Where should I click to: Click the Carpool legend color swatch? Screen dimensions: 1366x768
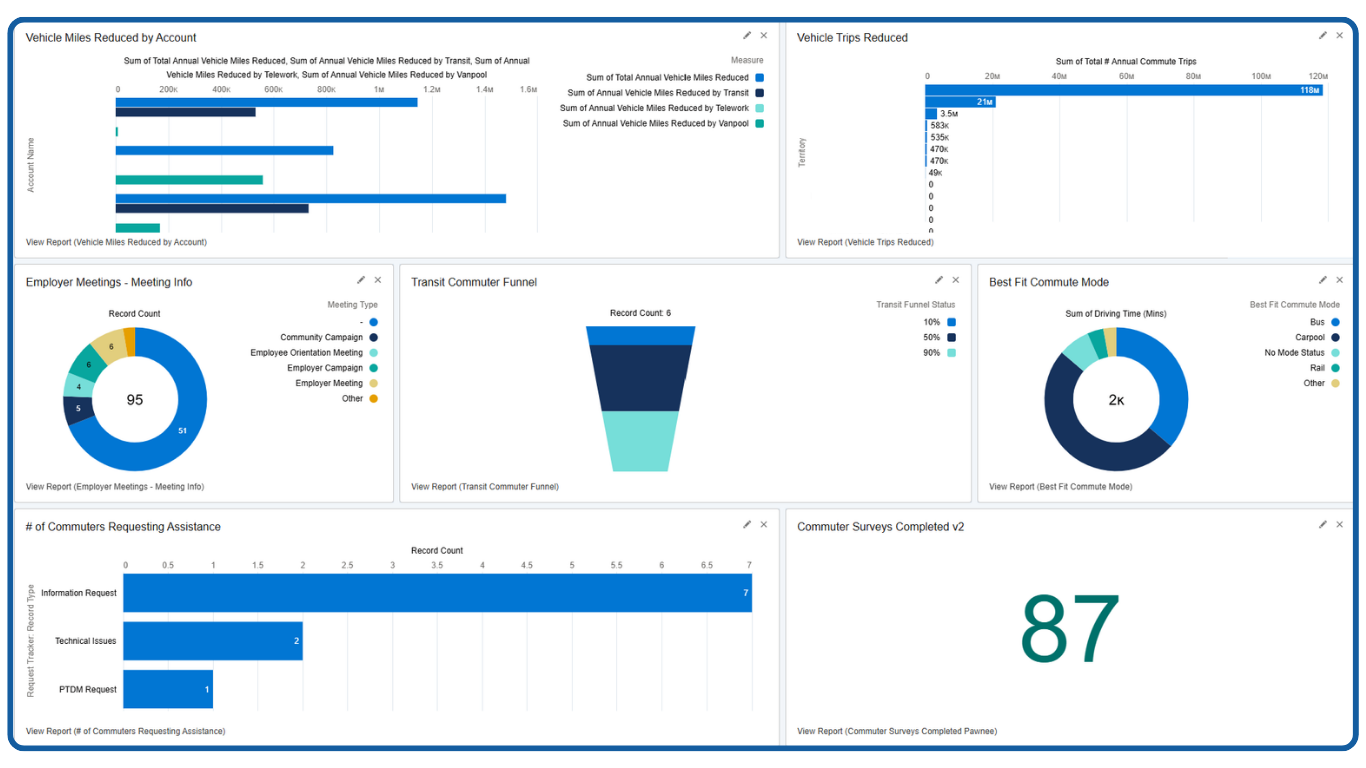point(1335,338)
